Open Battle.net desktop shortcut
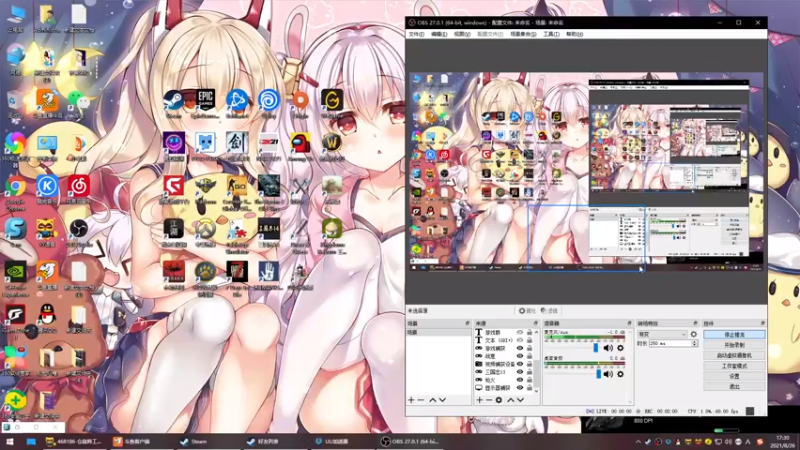The image size is (800, 450). 237,100
